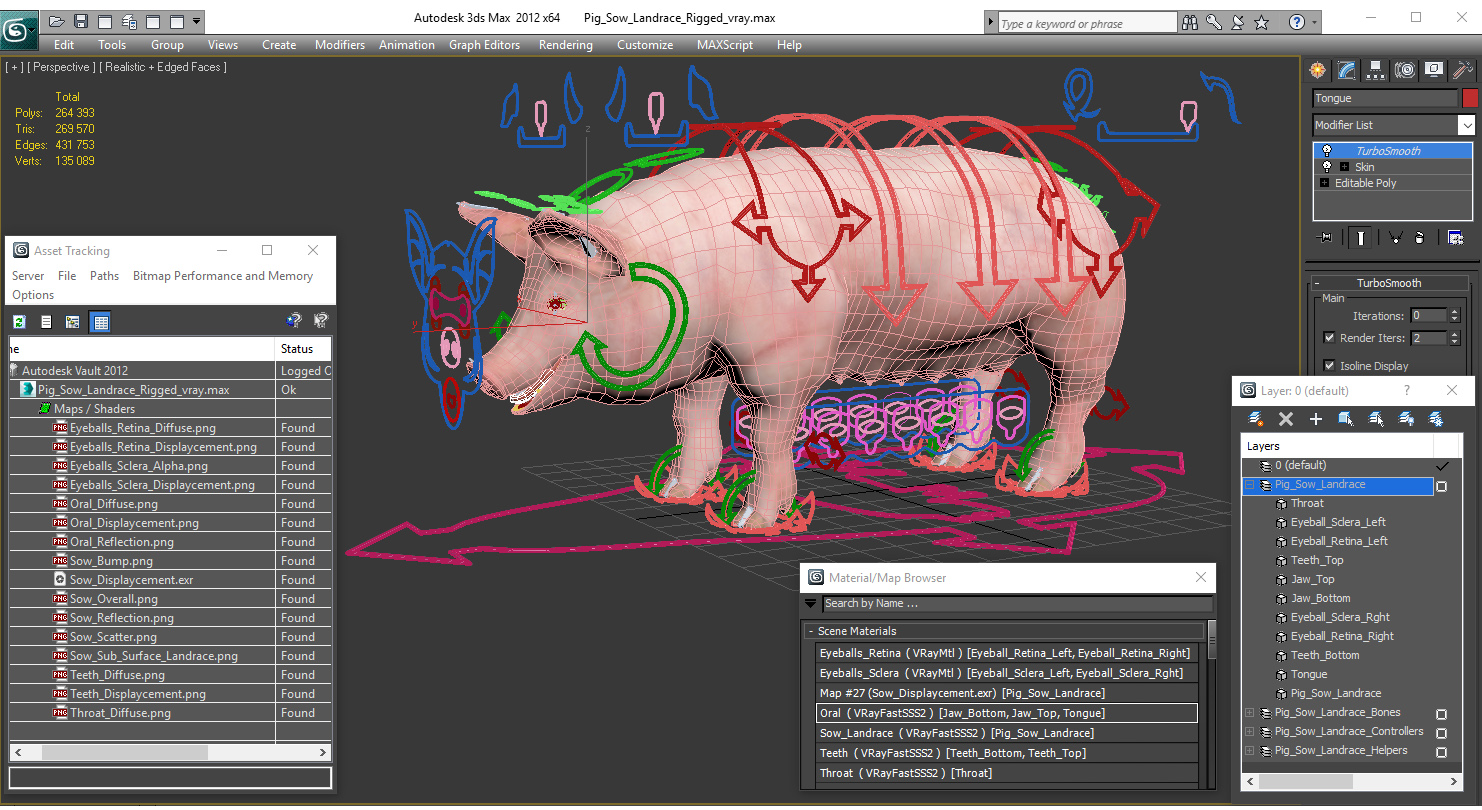Click the Status column header in Asset Tracking
The image size is (1482, 810).
(304, 349)
